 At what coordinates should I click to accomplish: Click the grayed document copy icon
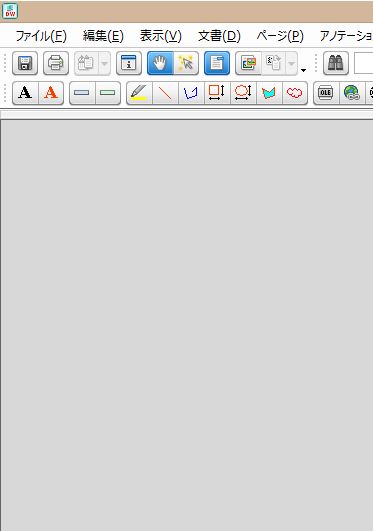point(273,63)
